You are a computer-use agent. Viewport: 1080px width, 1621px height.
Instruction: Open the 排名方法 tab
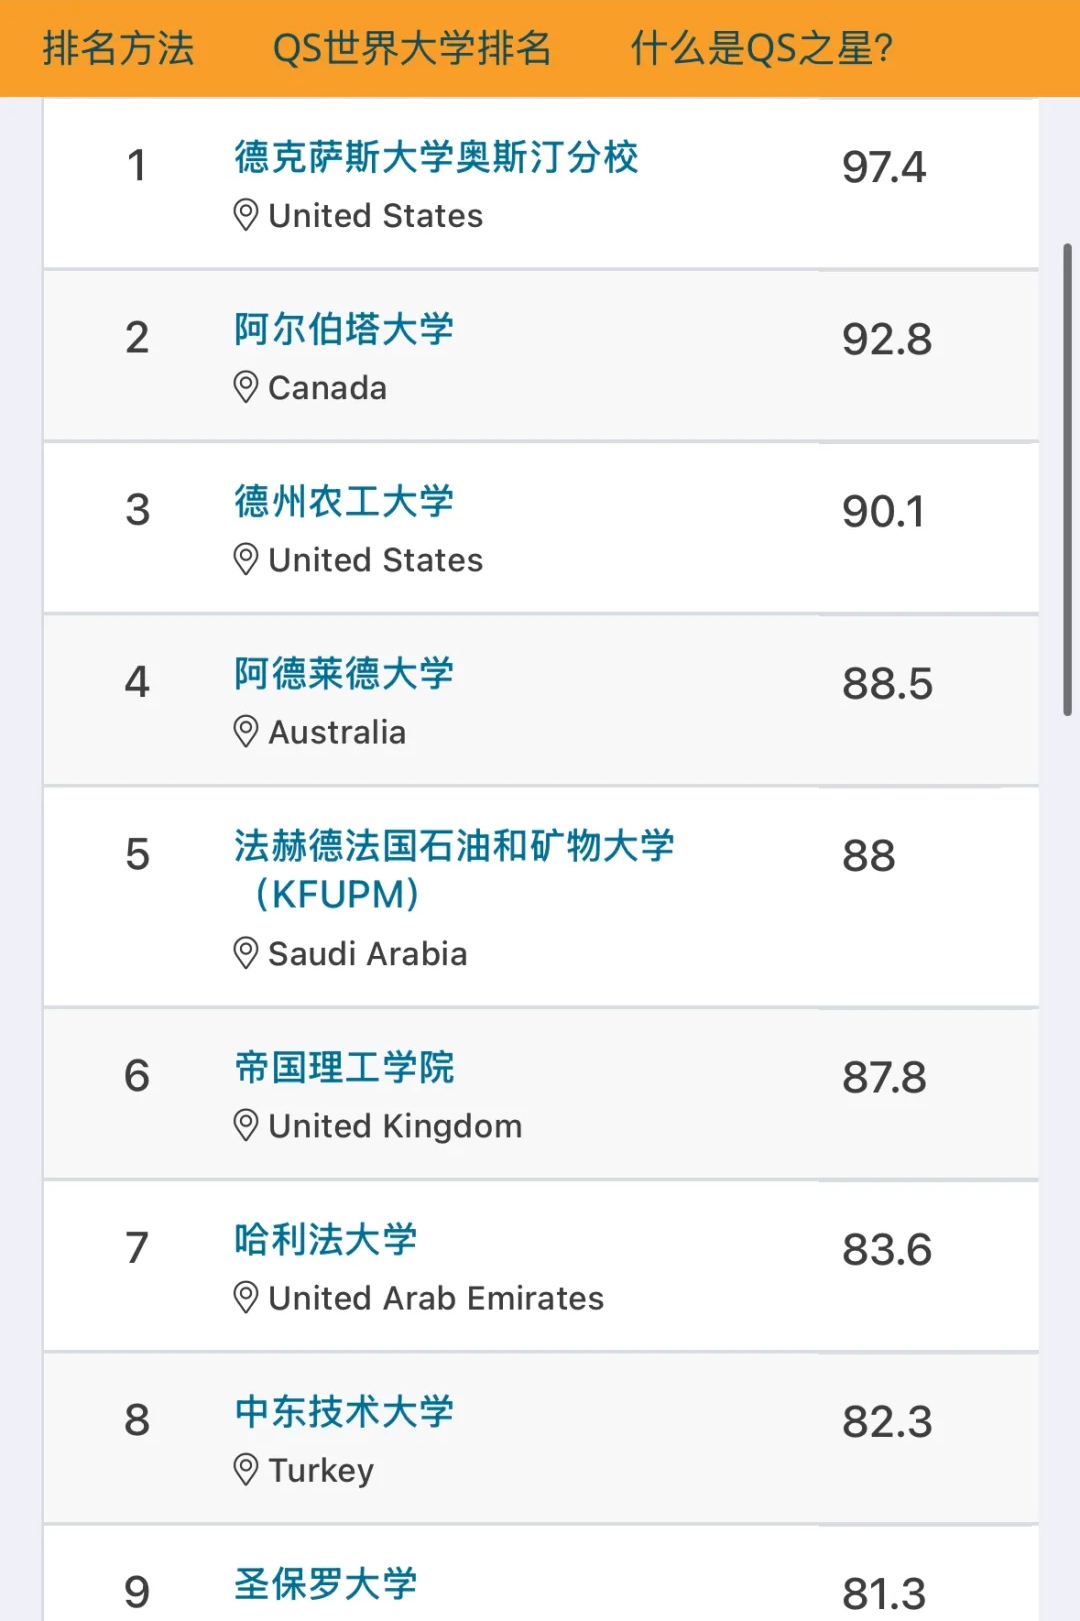[118, 48]
